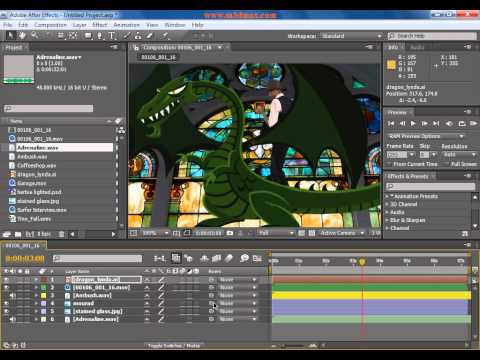This screenshot has height=360, width=480.
Task: Select the Puppet Pin tool
Action: 165,35
